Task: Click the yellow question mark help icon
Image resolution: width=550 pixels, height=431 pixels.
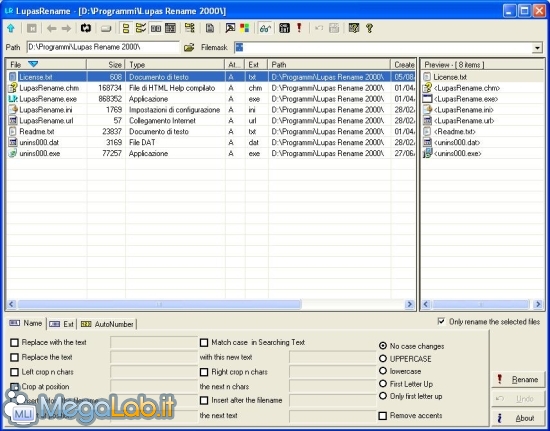Action: pos(369,28)
